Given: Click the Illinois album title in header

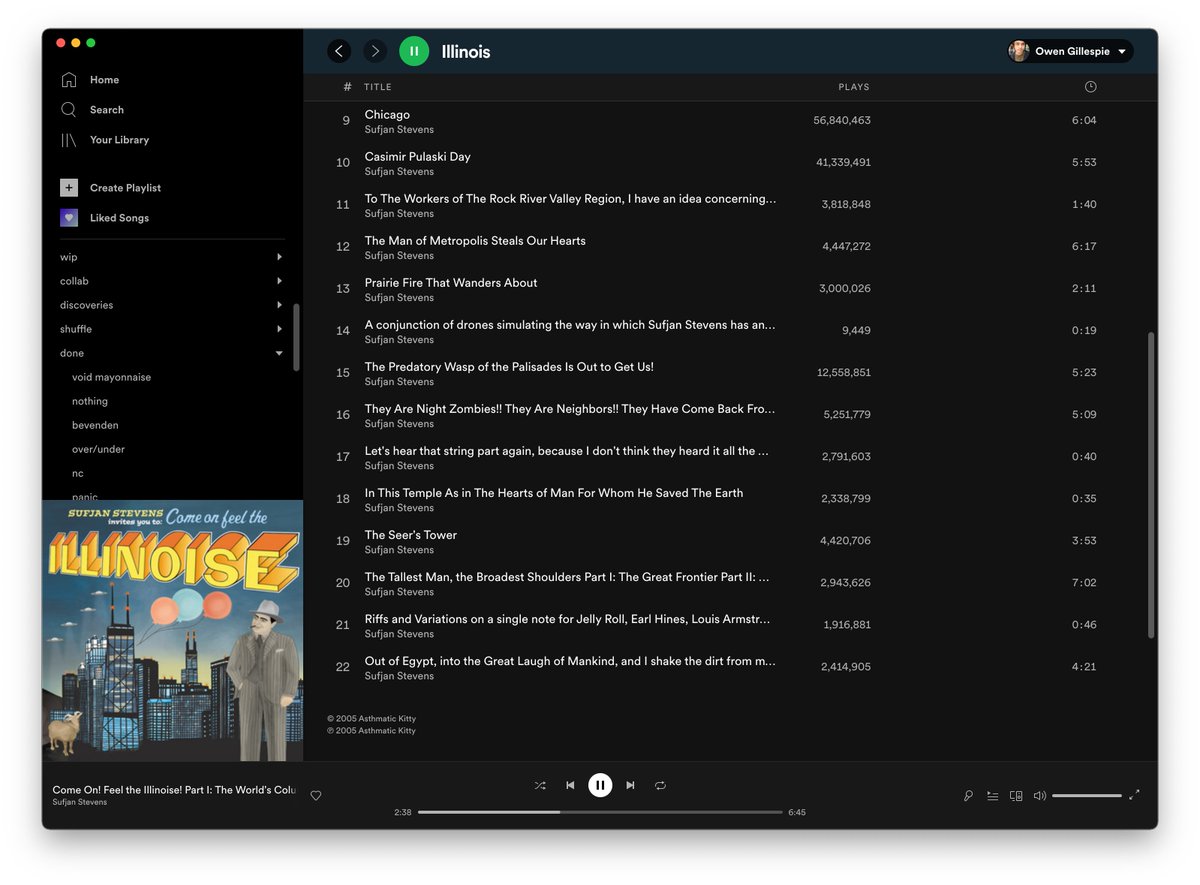Looking at the screenshot, I should 466,52.
